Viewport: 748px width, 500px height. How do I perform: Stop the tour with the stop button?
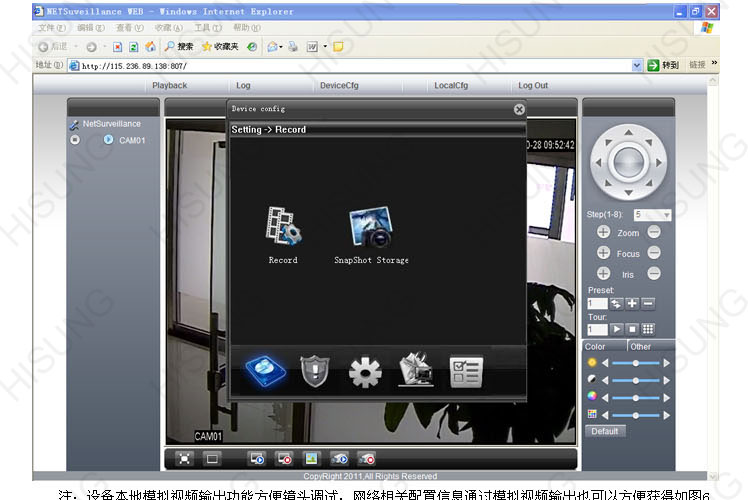click(x=632, y=329)
